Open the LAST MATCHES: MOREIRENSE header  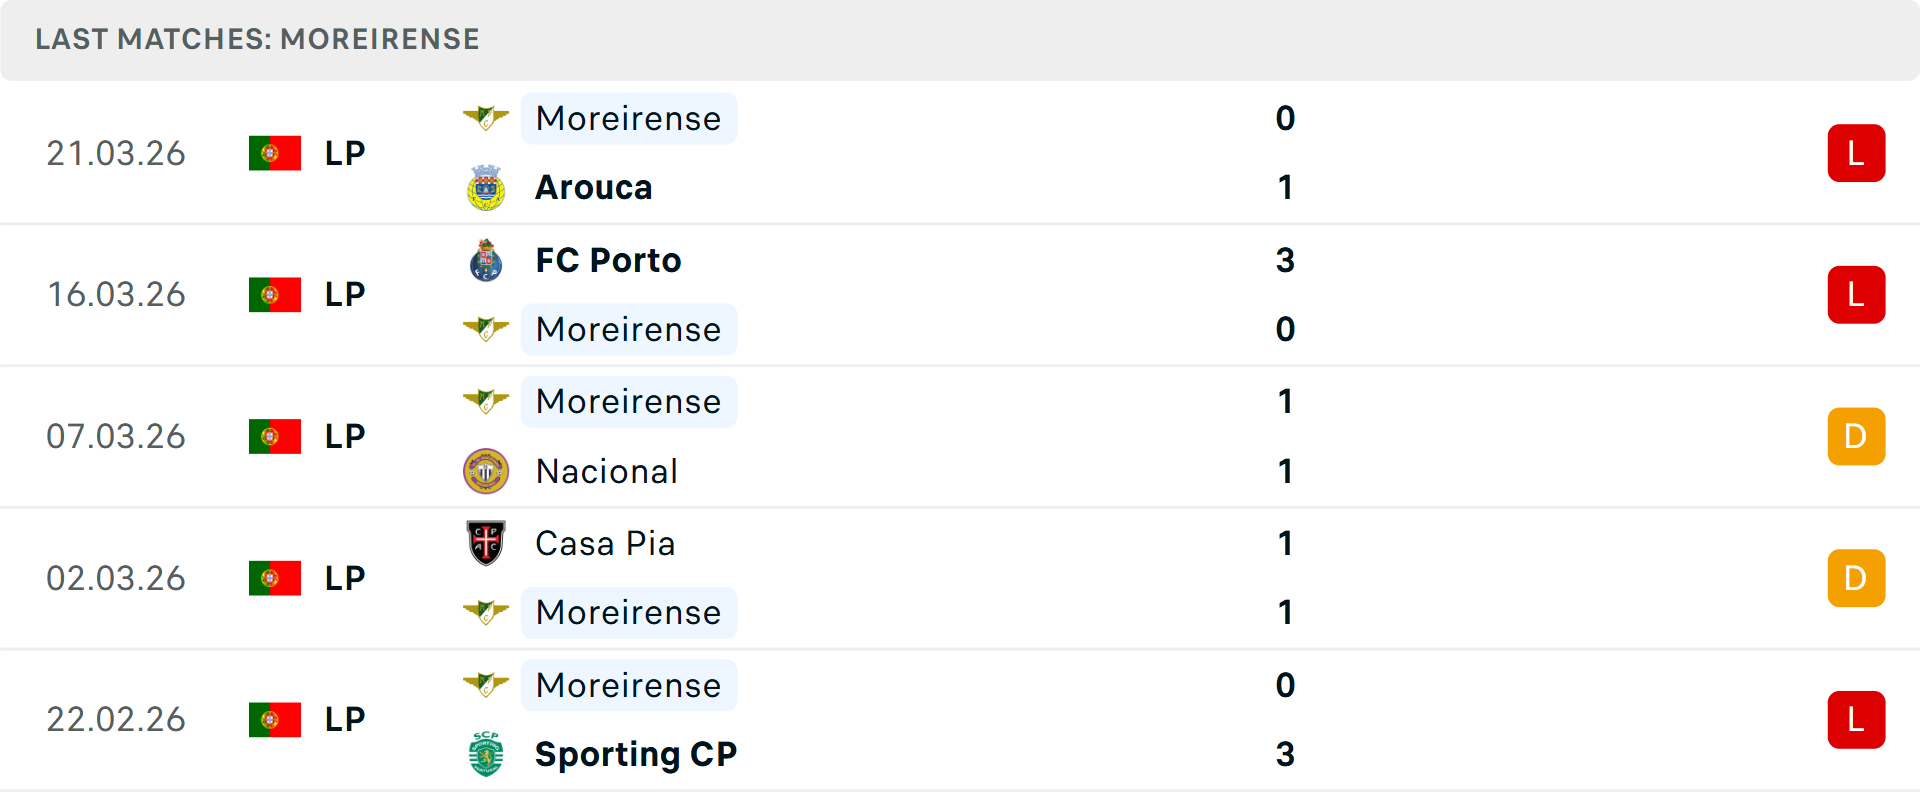pyautogui.click(x=257, y=40)
